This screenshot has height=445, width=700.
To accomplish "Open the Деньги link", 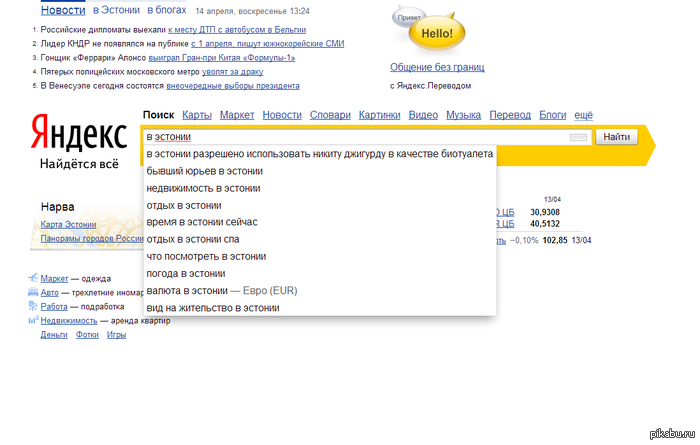I will tap(54, 335).
